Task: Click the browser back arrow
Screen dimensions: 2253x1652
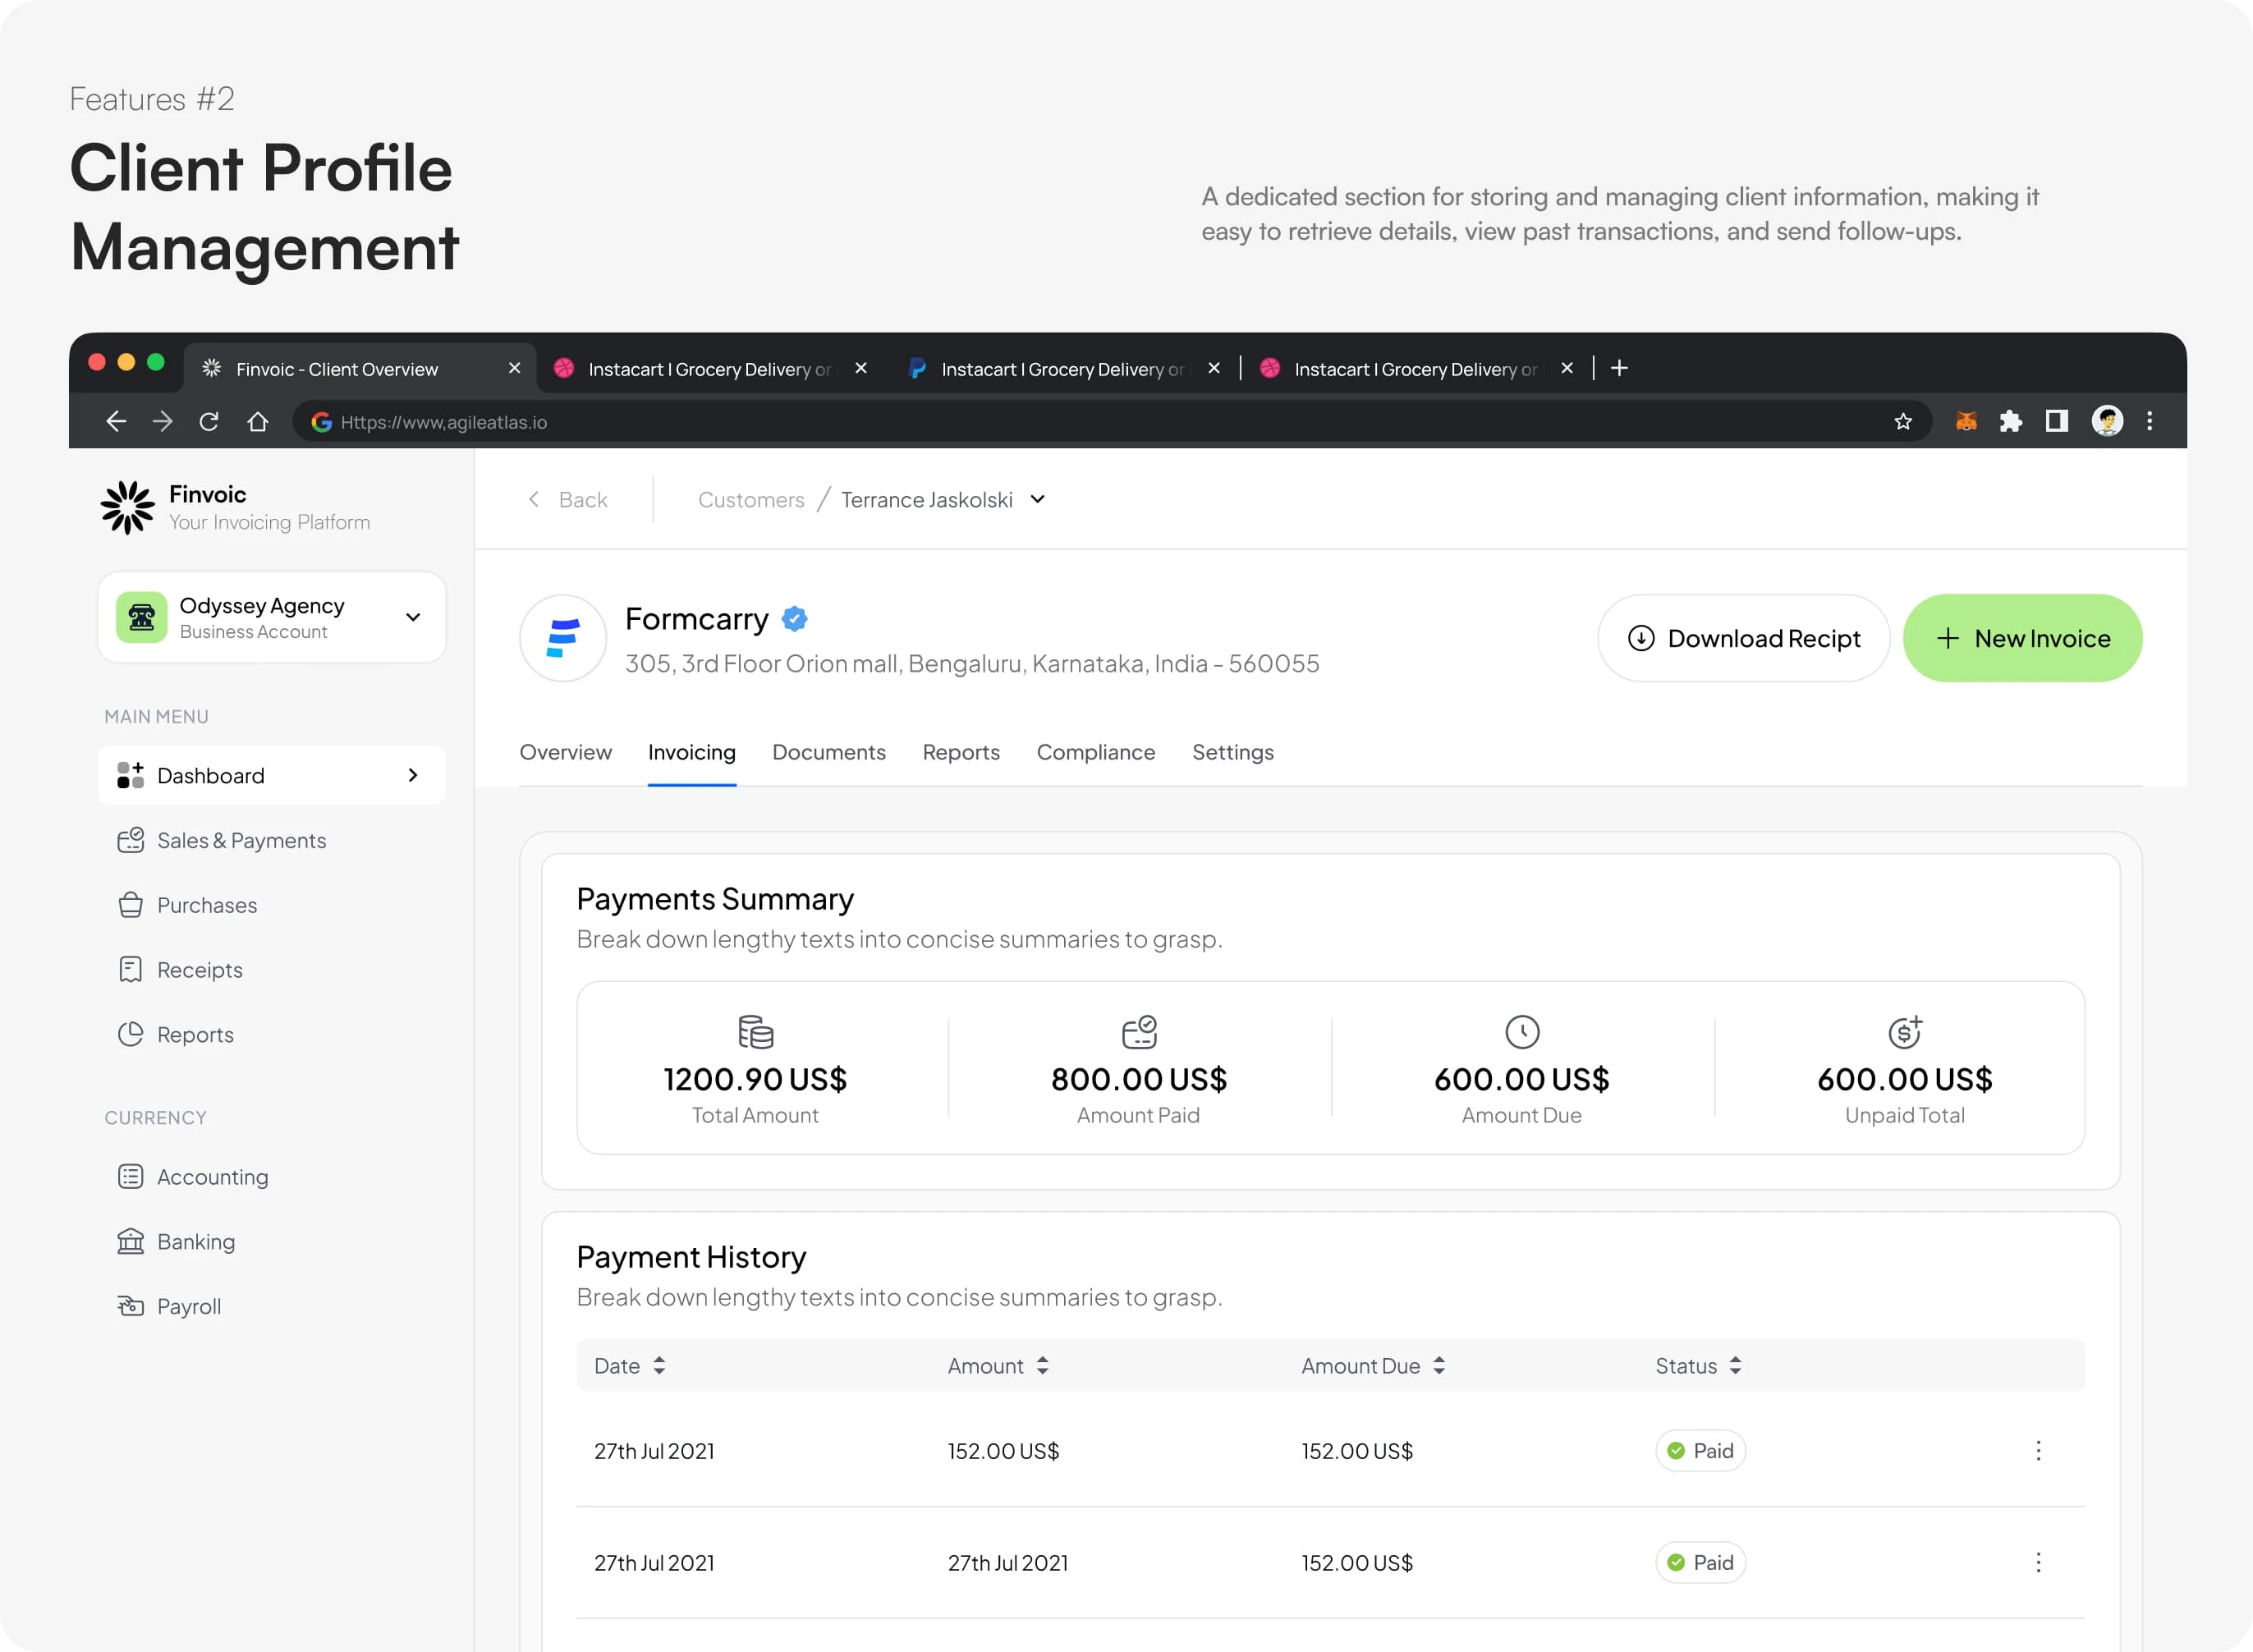Action: click(116, 421)
